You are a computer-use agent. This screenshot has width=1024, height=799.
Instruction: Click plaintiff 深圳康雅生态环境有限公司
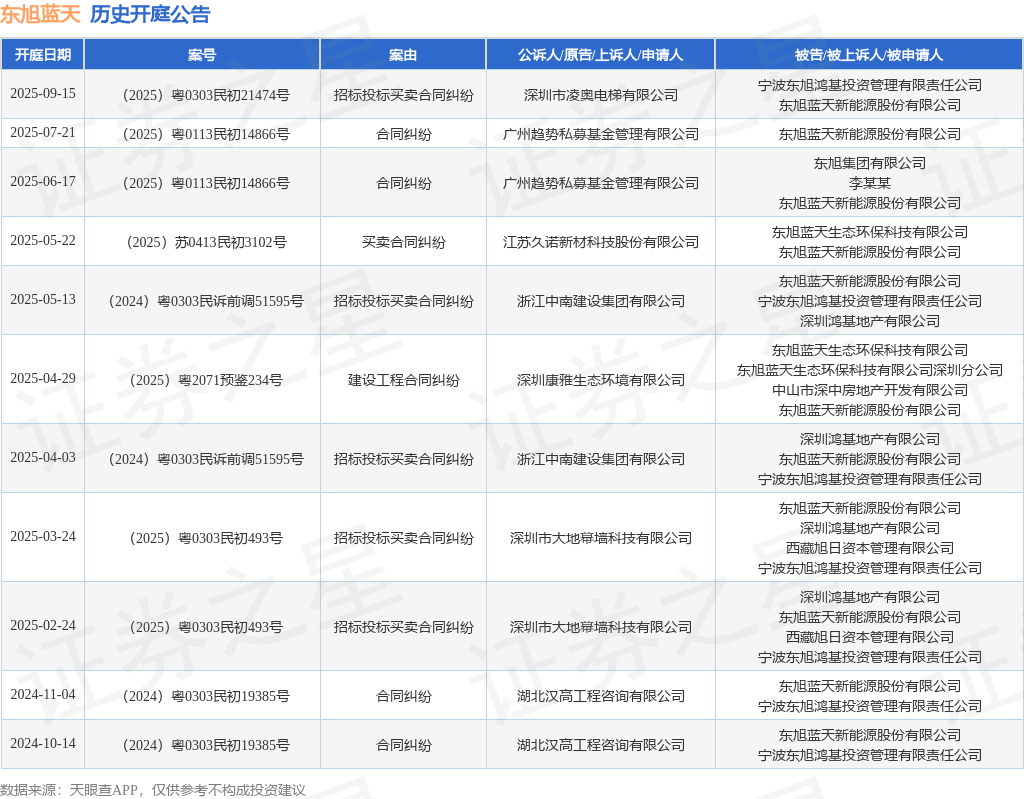601,380
